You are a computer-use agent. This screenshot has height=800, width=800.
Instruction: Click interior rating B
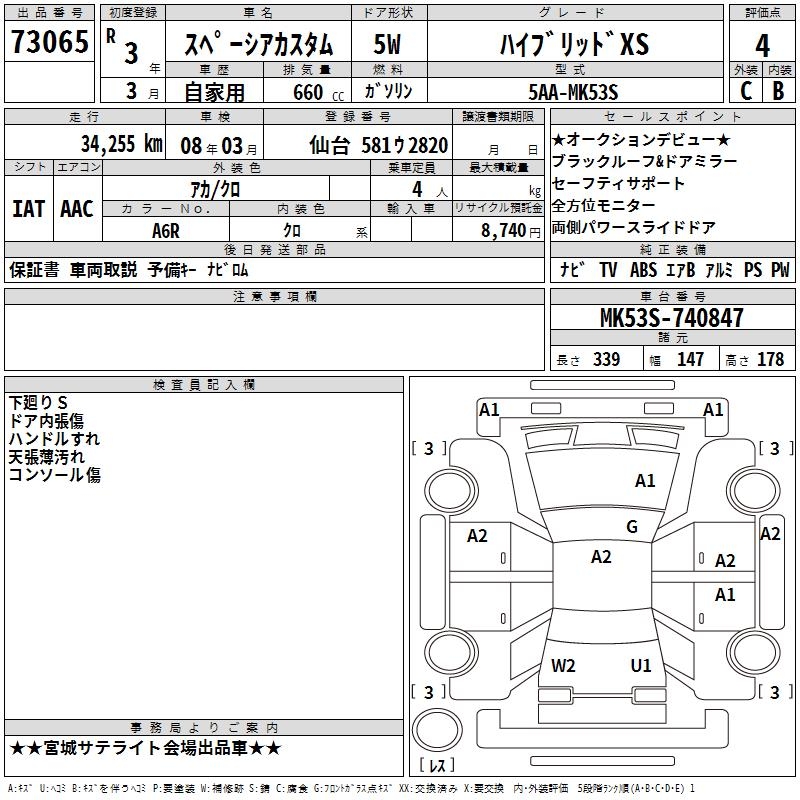[778, 91]
